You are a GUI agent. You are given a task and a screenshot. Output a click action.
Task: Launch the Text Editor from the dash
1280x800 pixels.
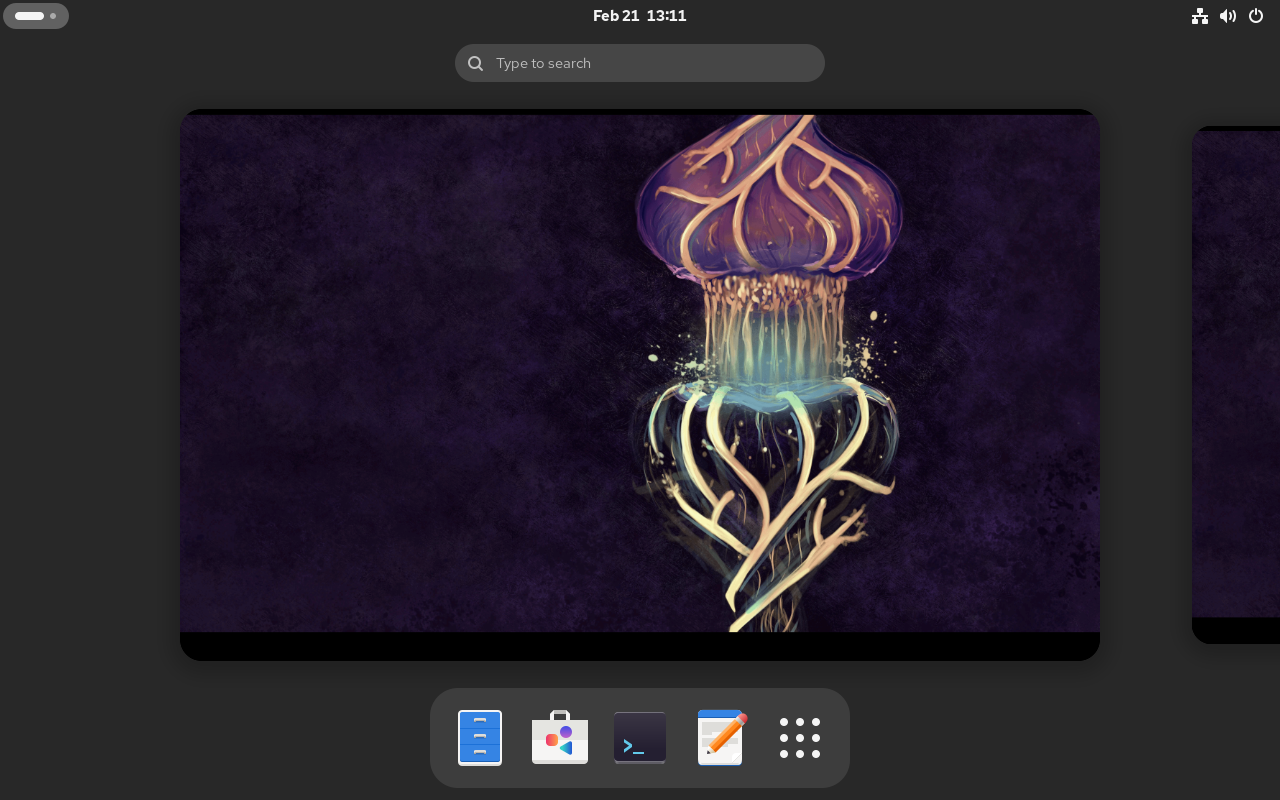click(721, 738)
